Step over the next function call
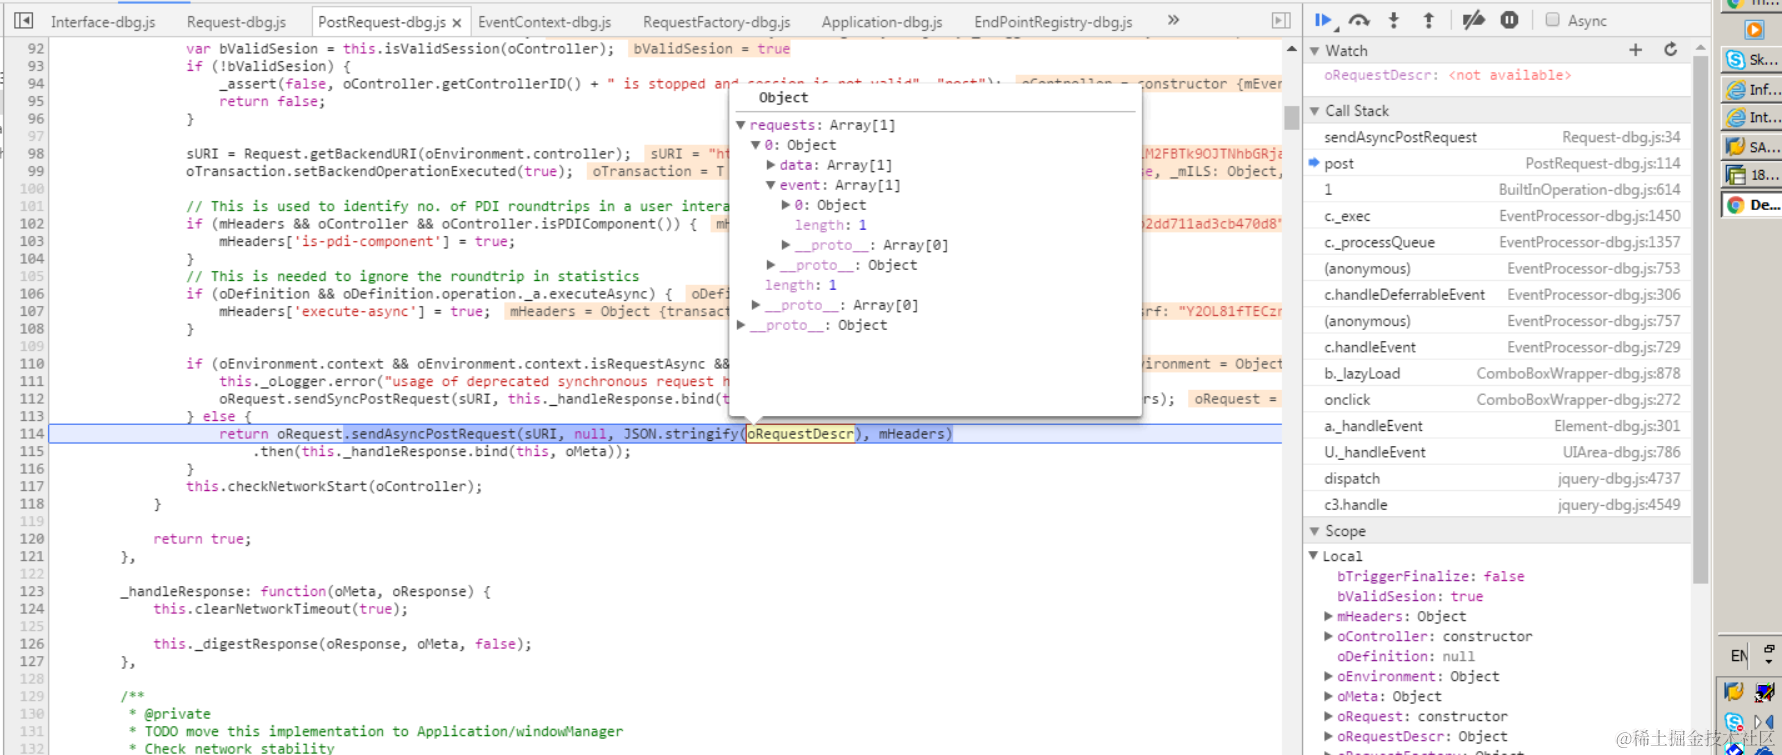 click(1359, 20)
